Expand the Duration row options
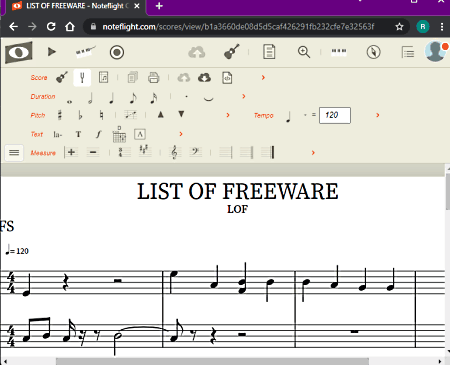The image size is (450, 365). [244, 96]
